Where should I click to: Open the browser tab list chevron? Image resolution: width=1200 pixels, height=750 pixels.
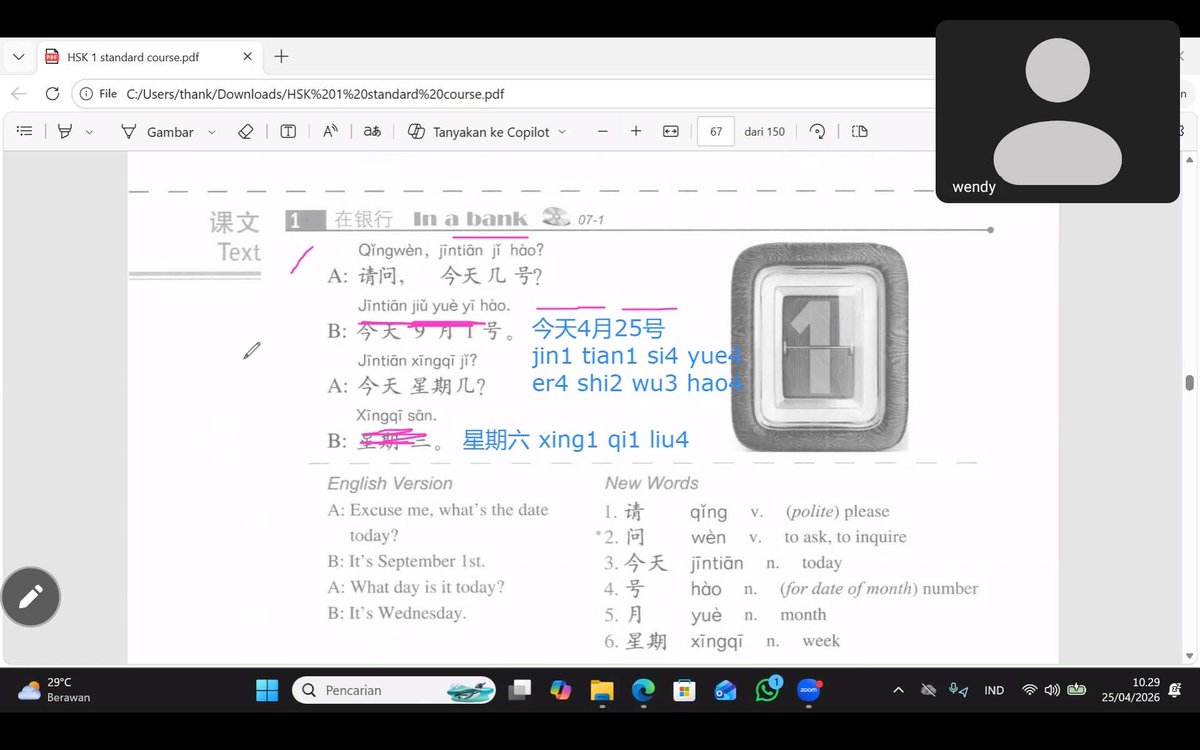tap(18, 57)
